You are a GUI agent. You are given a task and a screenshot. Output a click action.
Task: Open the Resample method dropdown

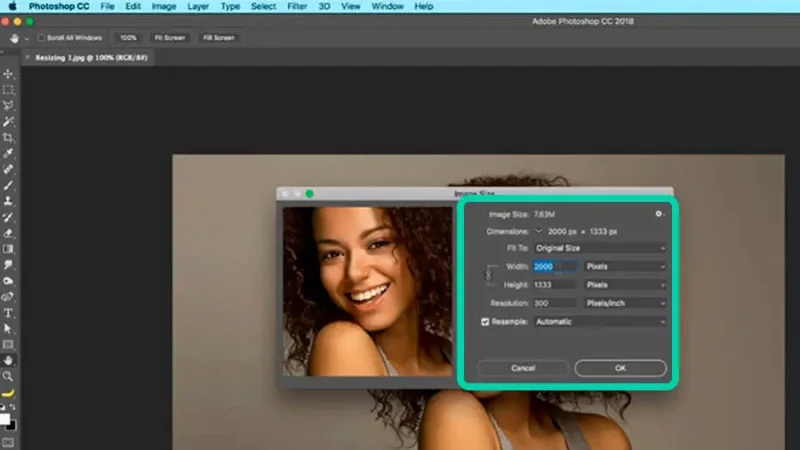tap(600, 321)
